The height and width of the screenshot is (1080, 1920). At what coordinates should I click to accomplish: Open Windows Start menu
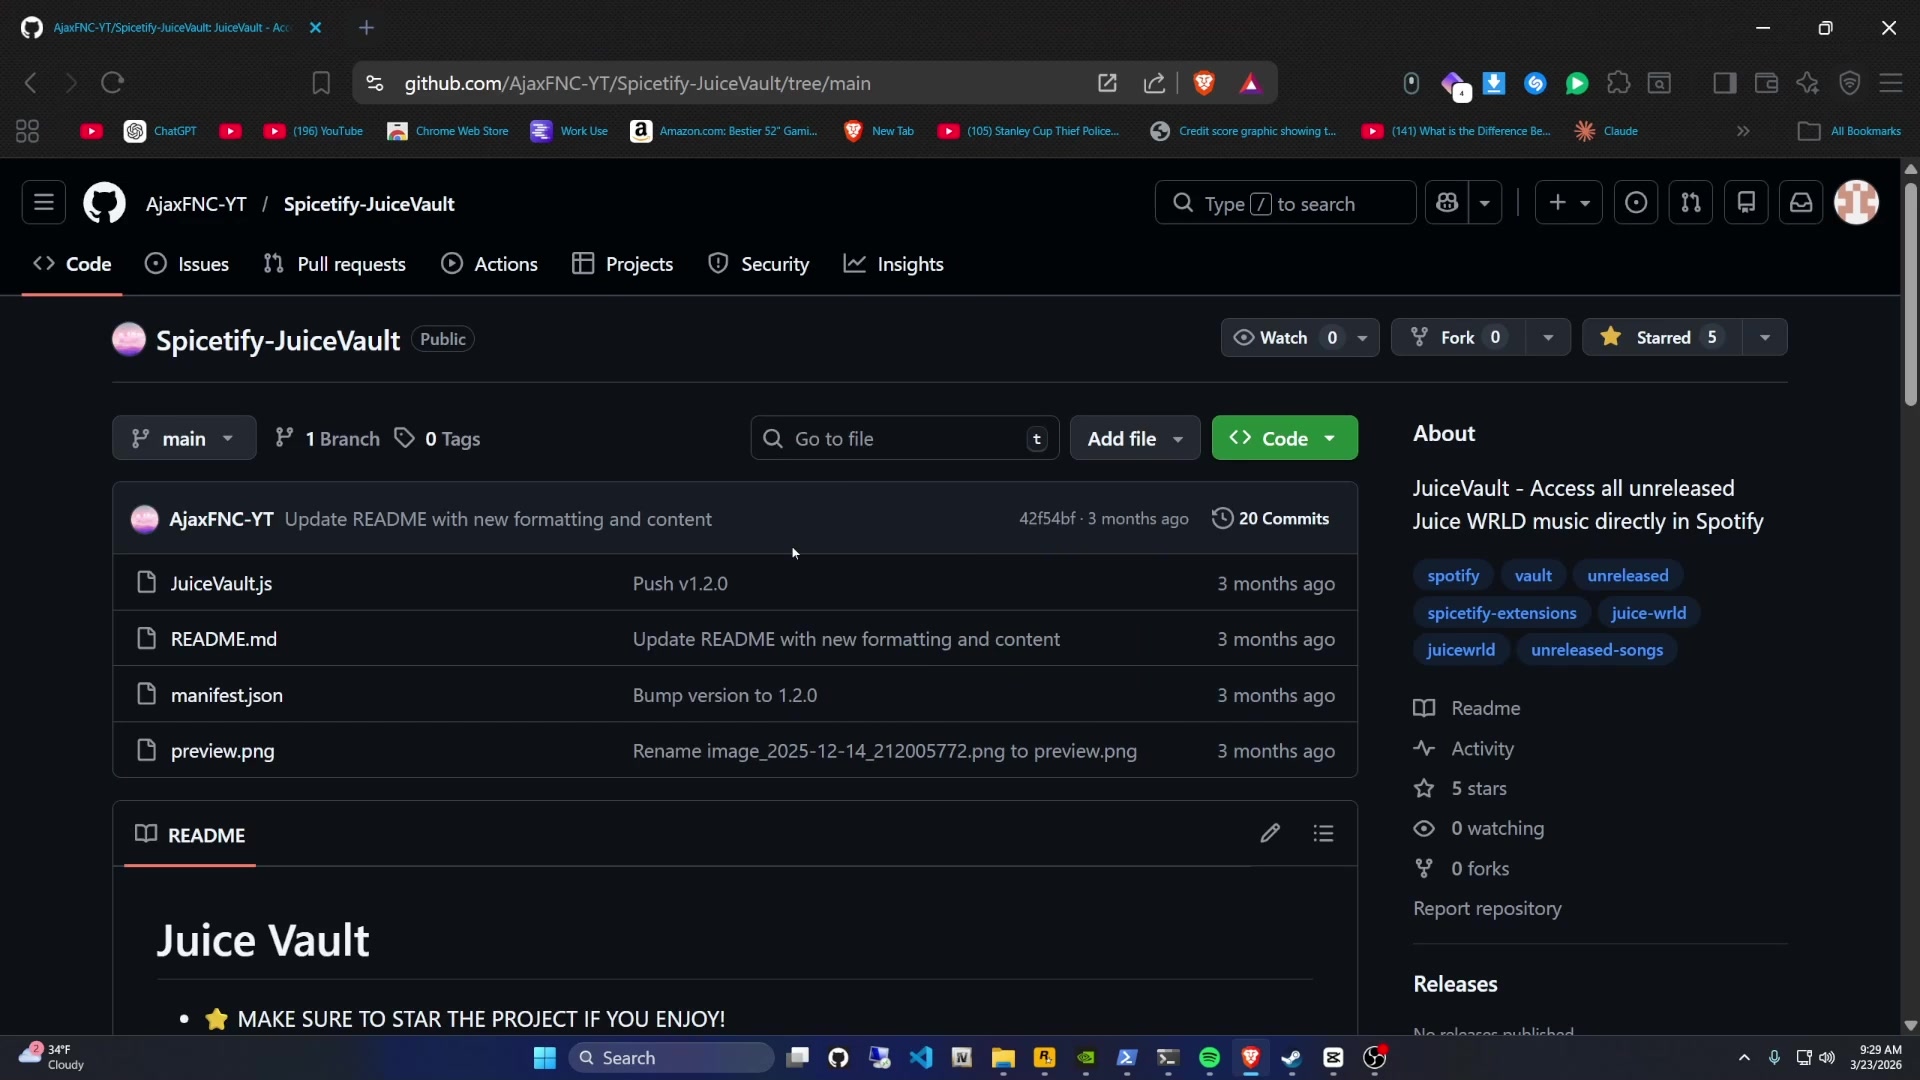click(545, 1058)
